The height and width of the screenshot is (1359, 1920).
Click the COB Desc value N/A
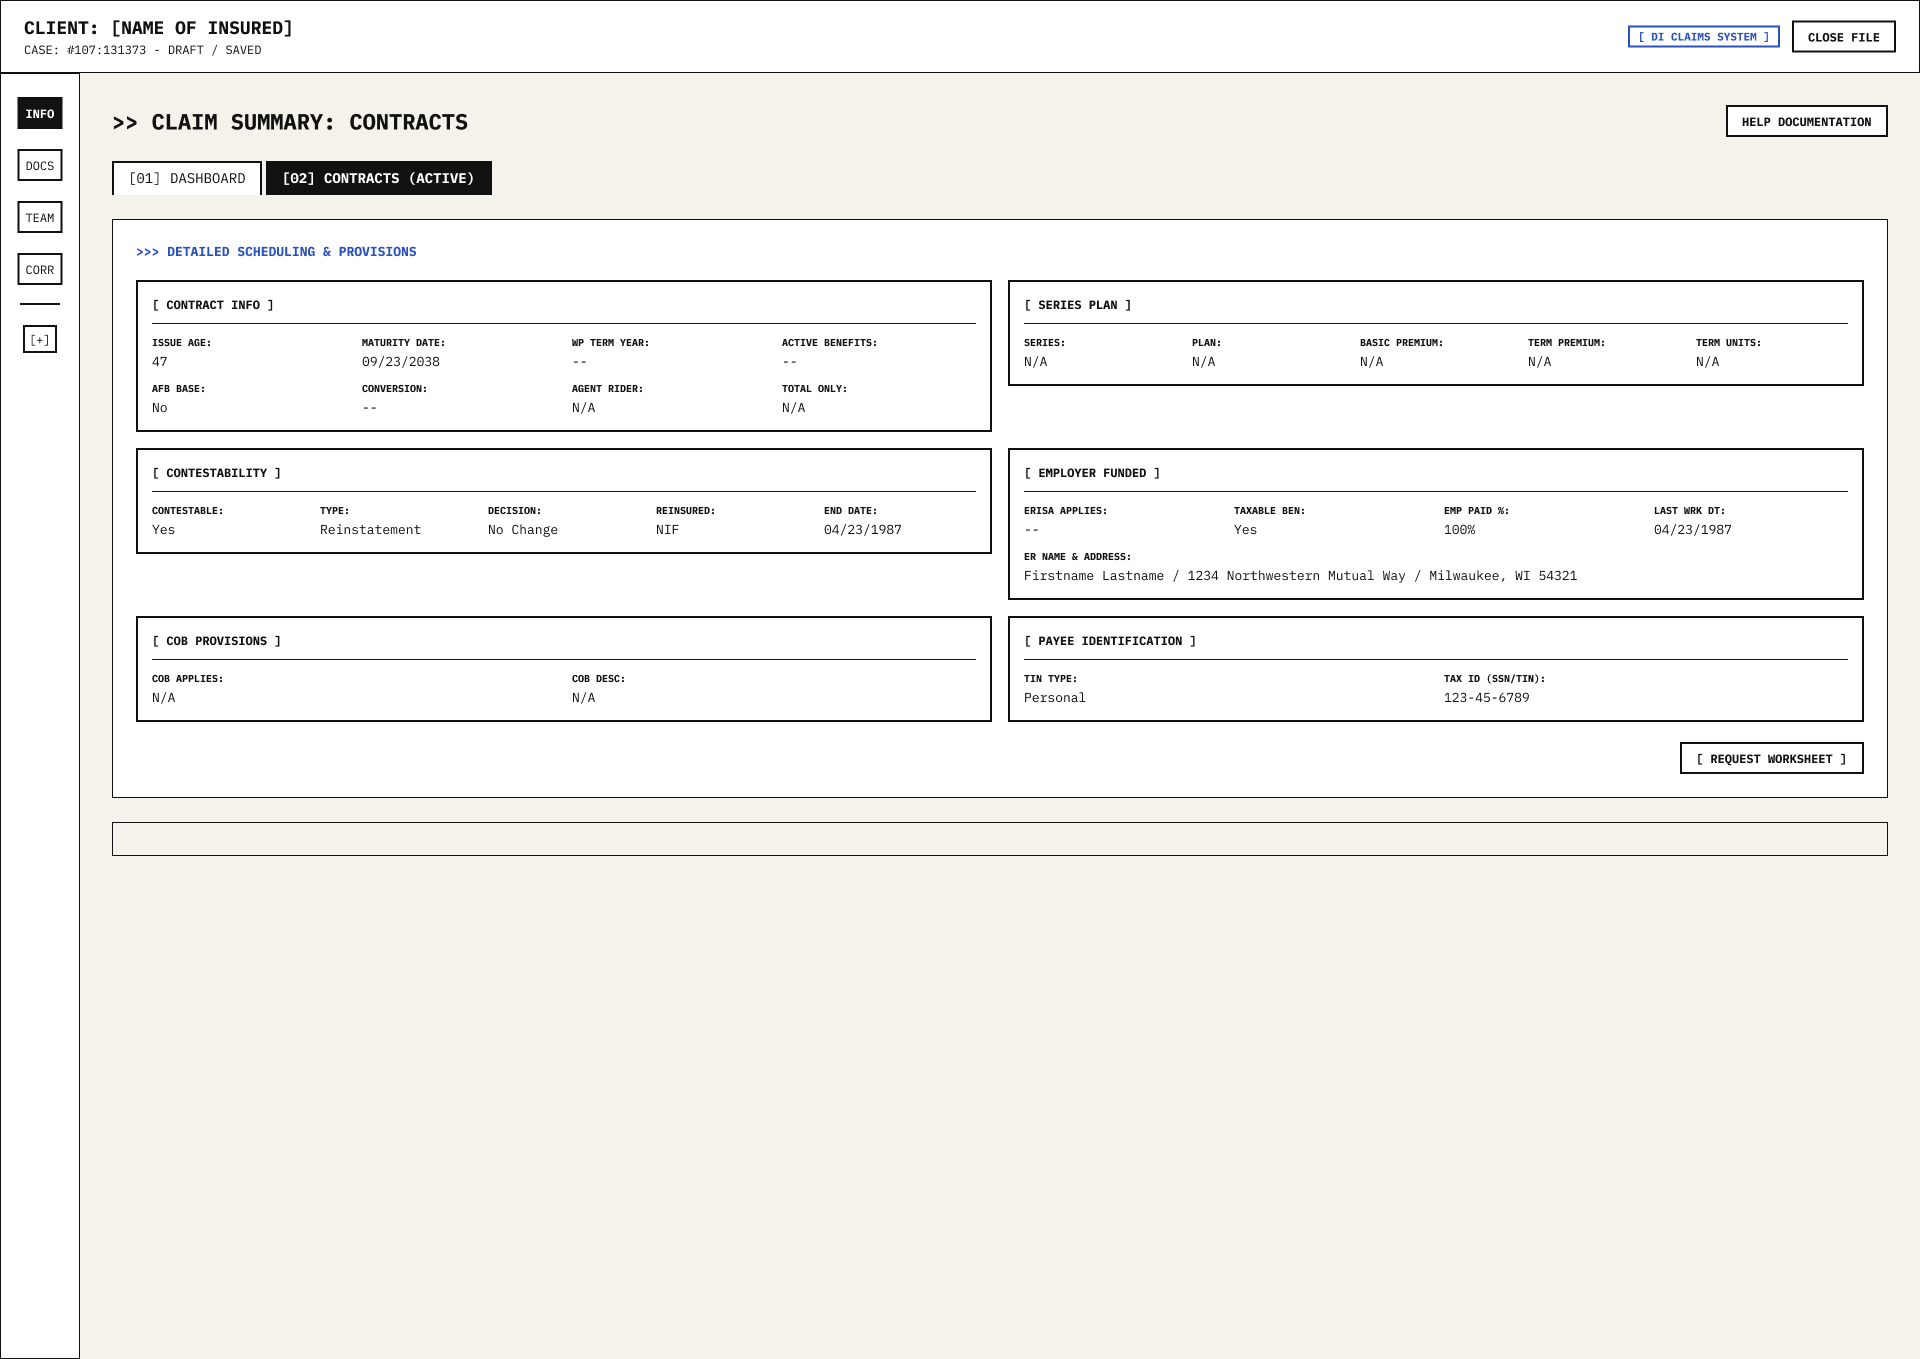click(x=584, y=698)
